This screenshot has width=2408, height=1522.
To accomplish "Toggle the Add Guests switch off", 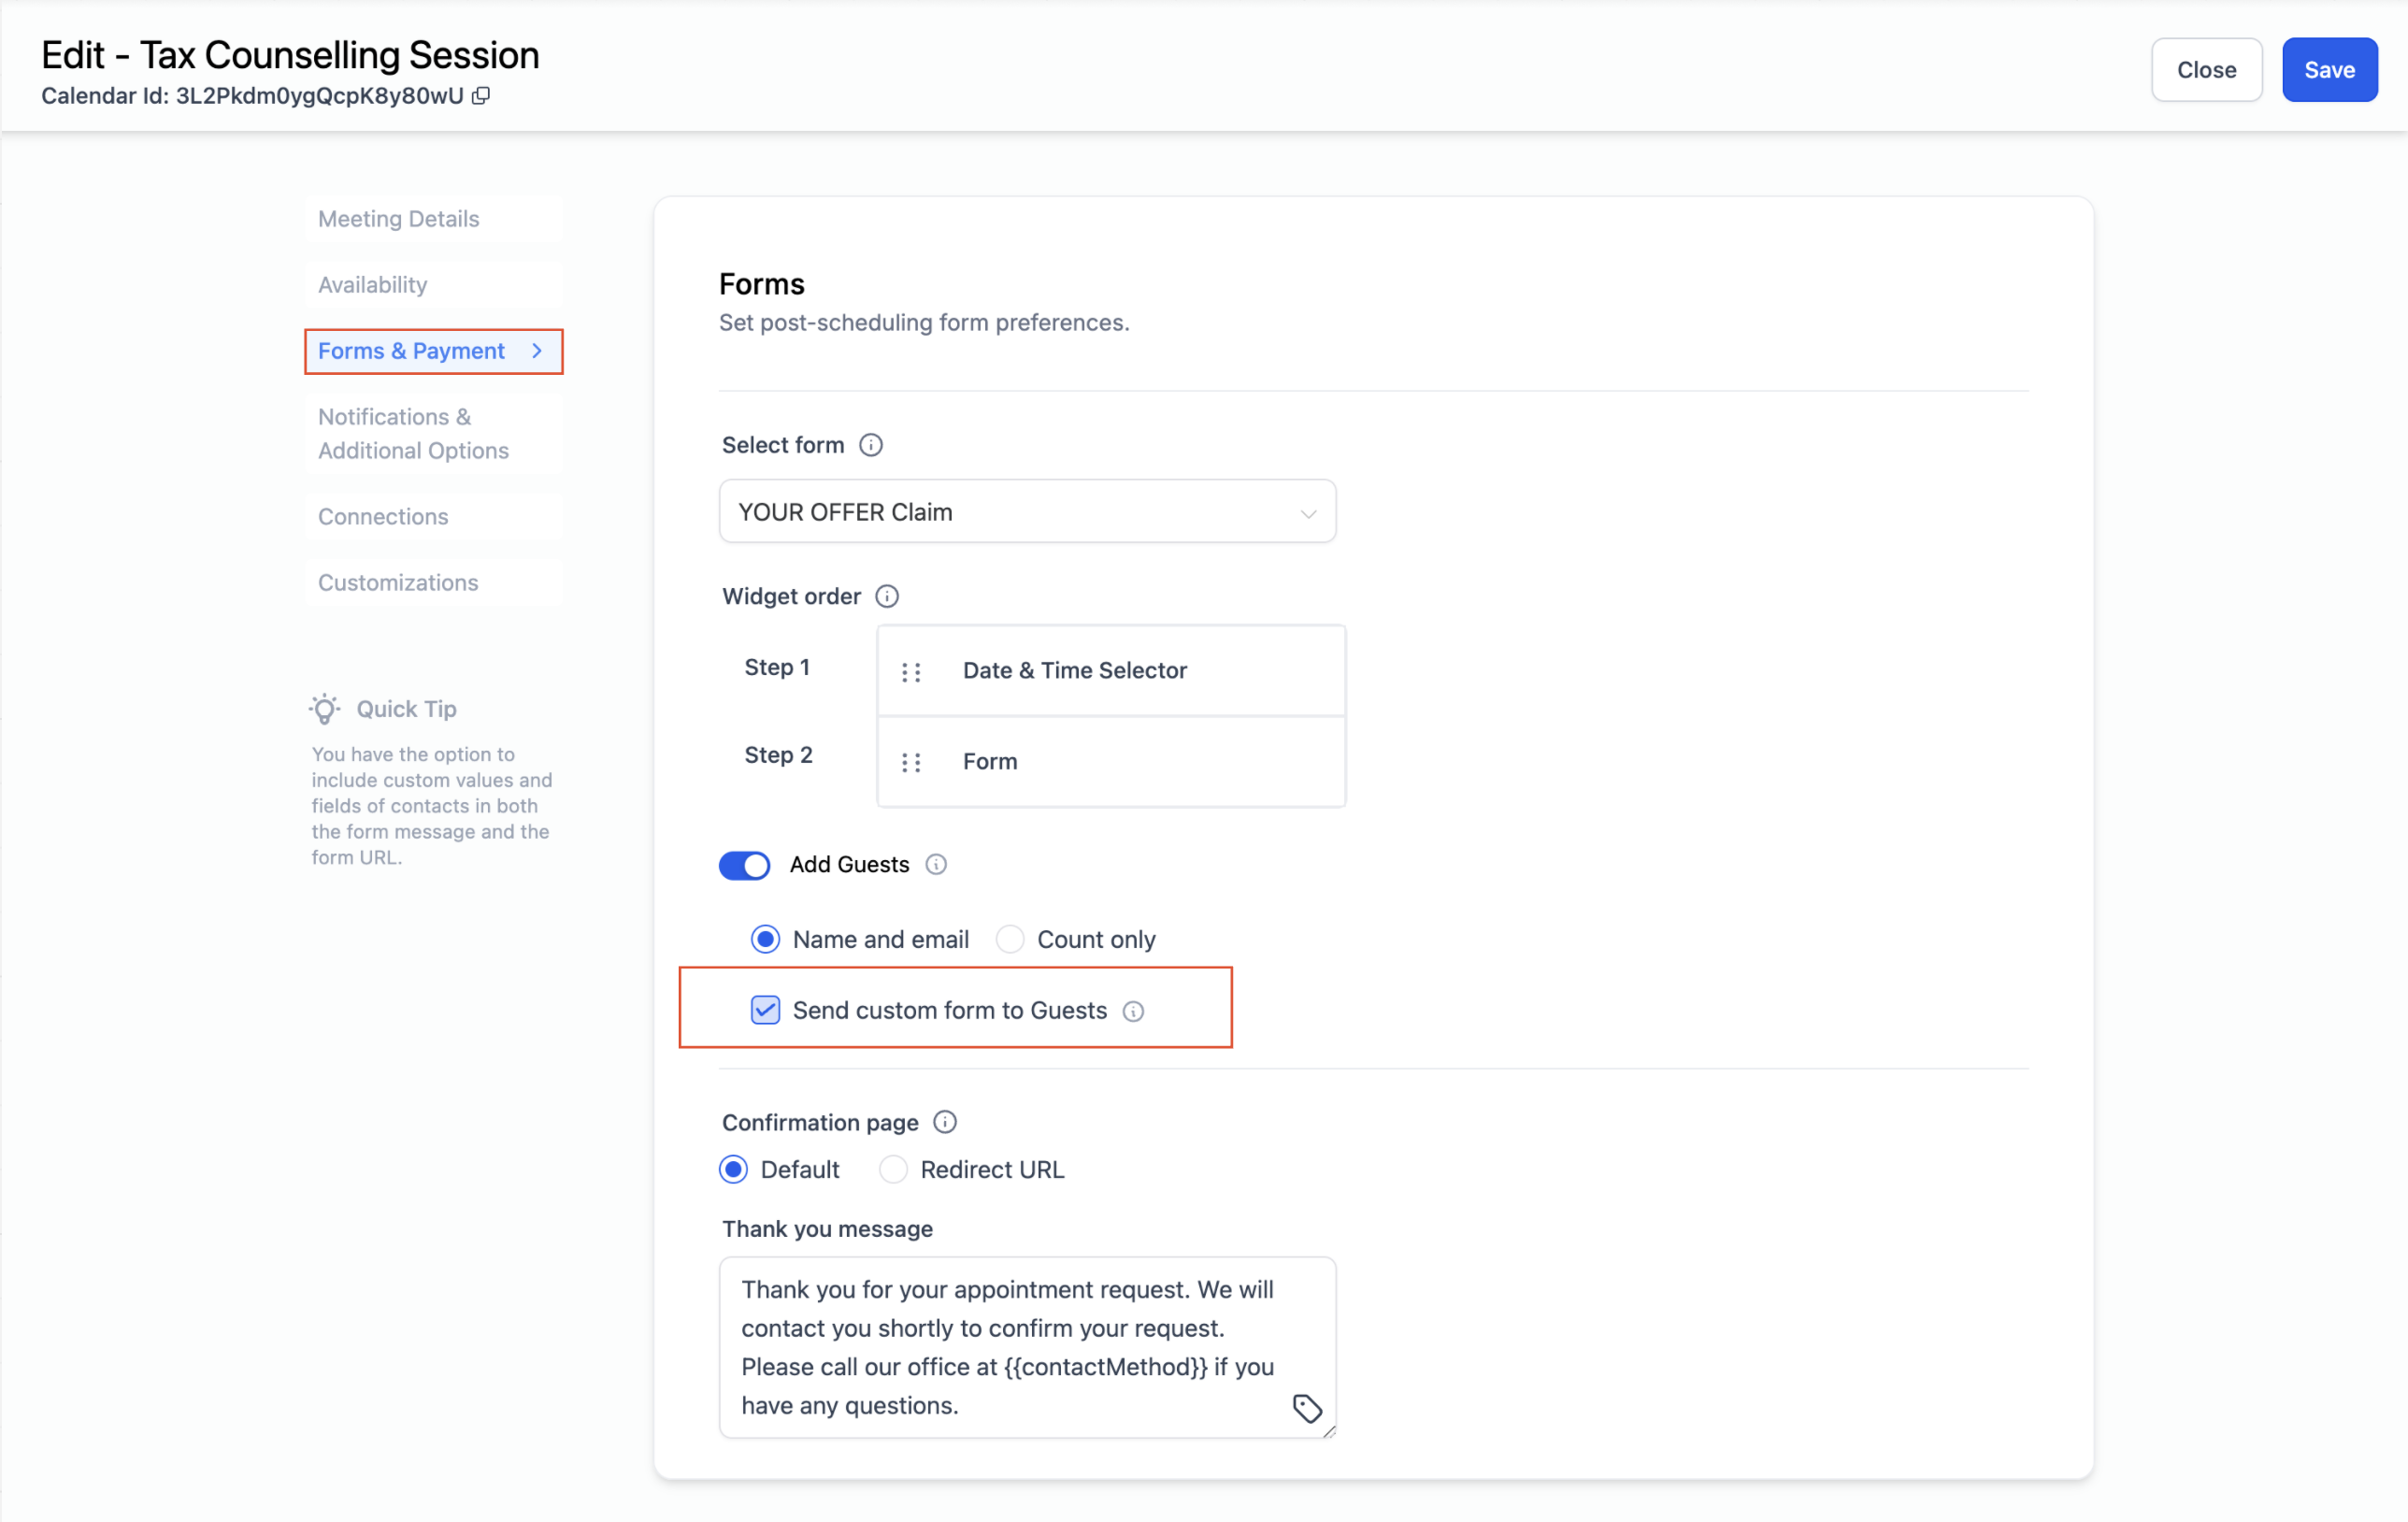I will pos(744,864).
